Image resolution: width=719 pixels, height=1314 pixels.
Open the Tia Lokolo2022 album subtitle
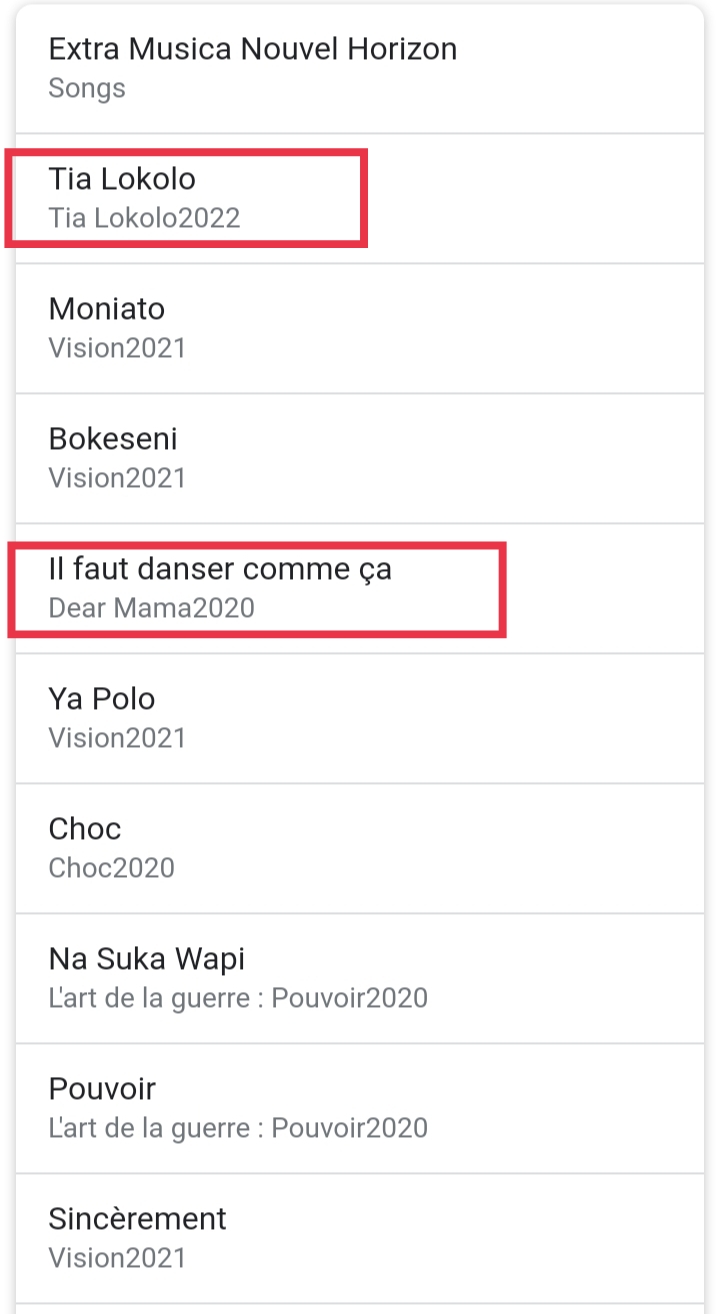[144, 218]
